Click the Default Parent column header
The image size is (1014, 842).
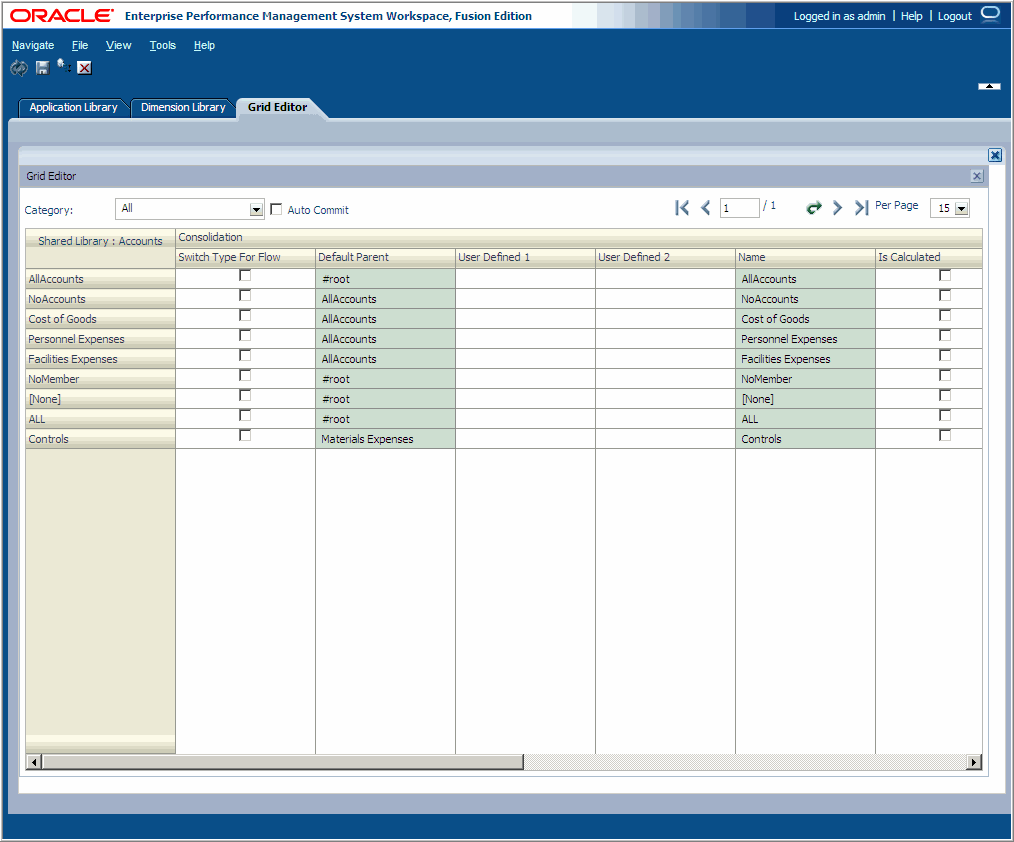pyautogui.click(x=385, y=257)
